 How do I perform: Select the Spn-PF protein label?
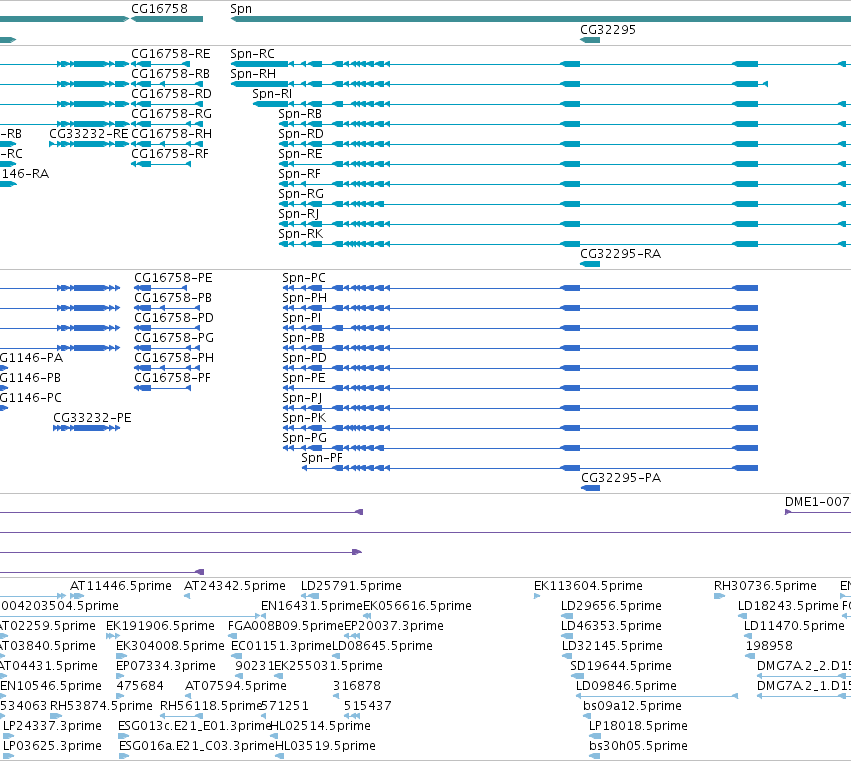(x=322, y=458)
